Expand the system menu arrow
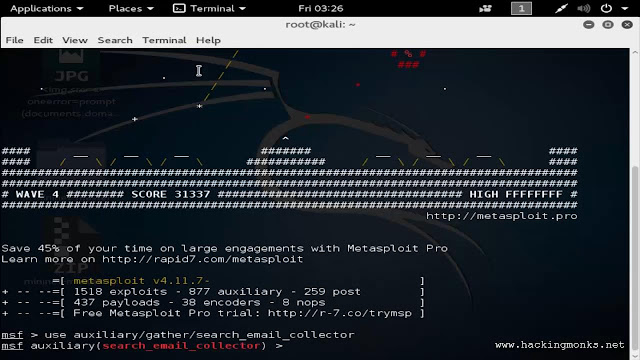The image size is (640, 360). coord(624,9)
